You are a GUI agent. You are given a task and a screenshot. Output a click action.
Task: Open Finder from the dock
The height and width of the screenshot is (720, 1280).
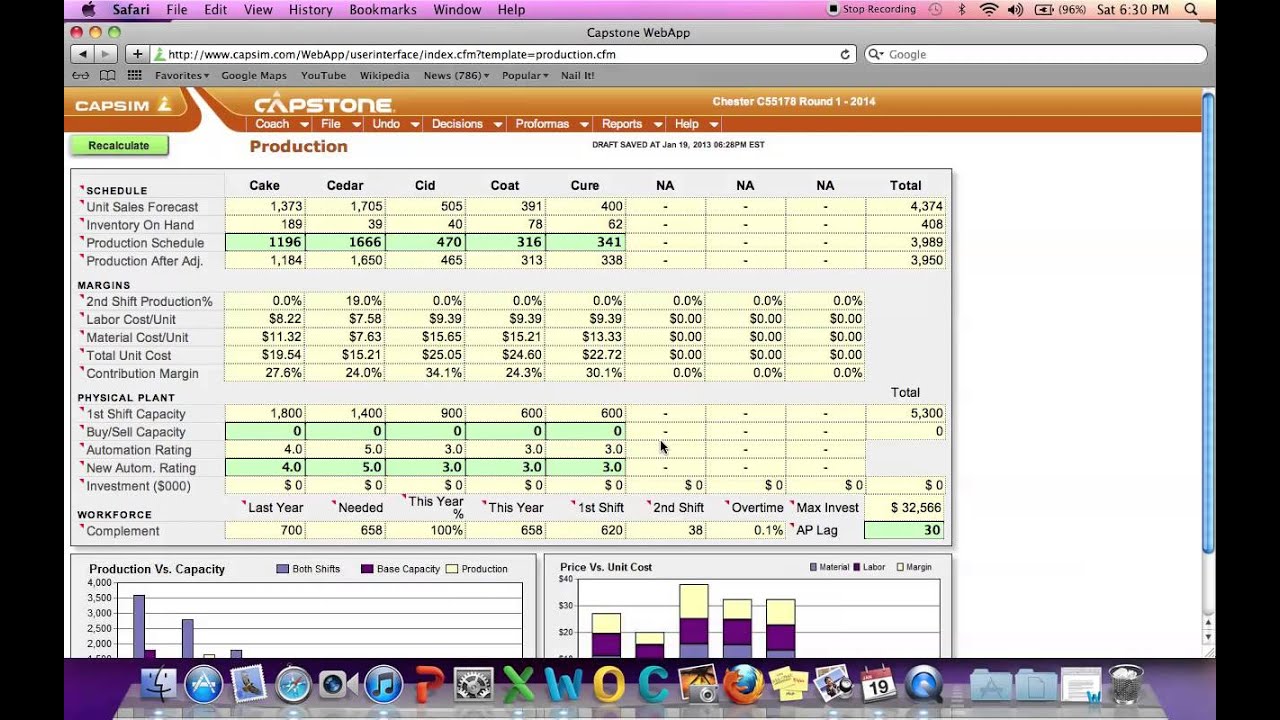tap(158, 685)
